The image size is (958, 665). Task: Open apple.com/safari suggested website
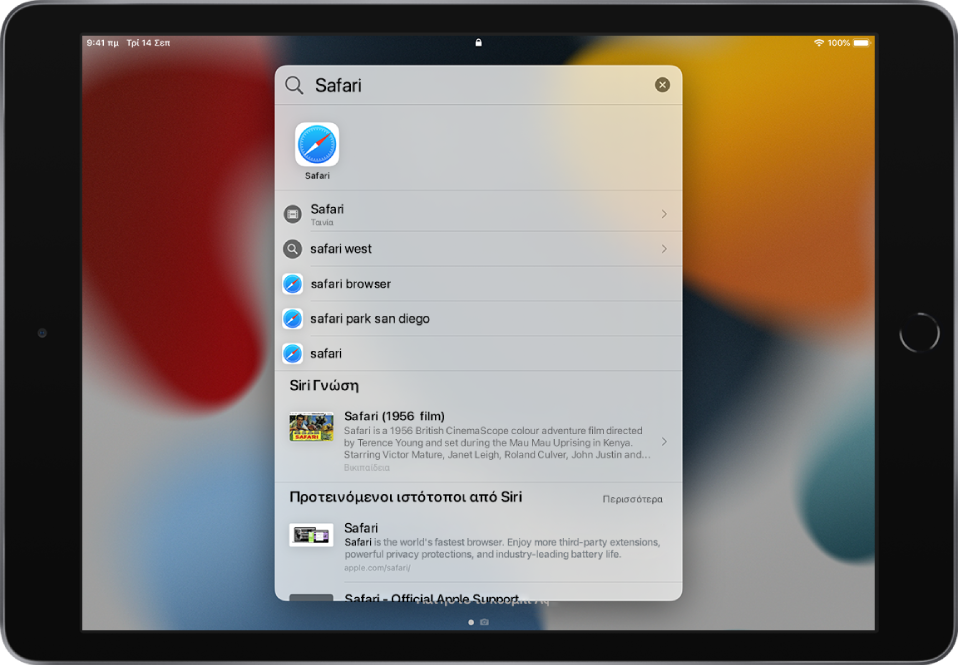478,548
